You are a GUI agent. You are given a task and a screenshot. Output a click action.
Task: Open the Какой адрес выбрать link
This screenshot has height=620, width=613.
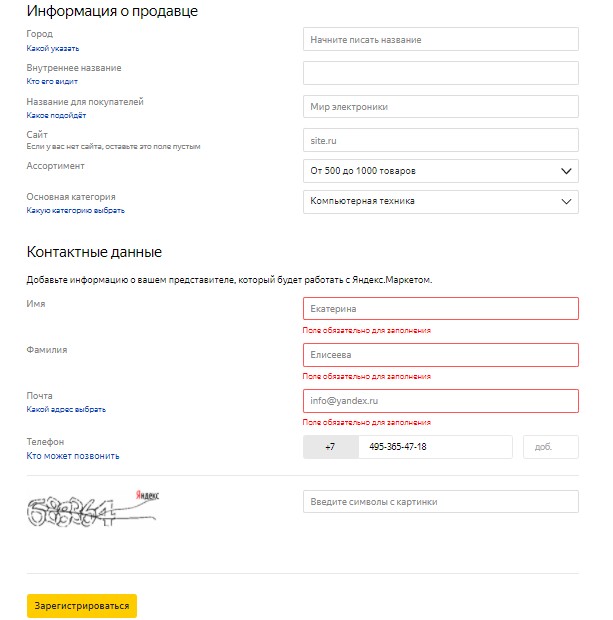coord(66,409)
